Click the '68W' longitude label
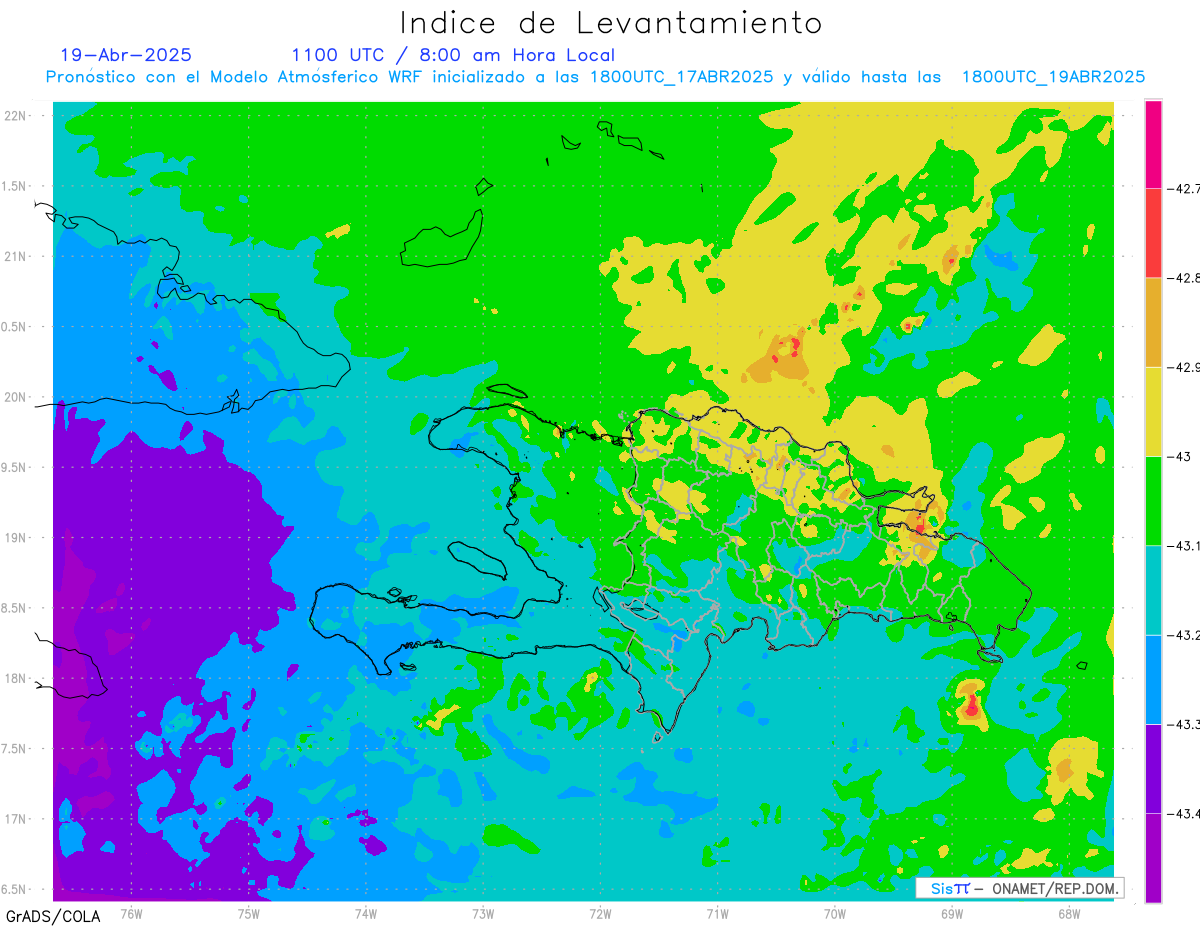Image resolution: width=1200 pixels, height=927 pixels. click(x=1068, y=914)
